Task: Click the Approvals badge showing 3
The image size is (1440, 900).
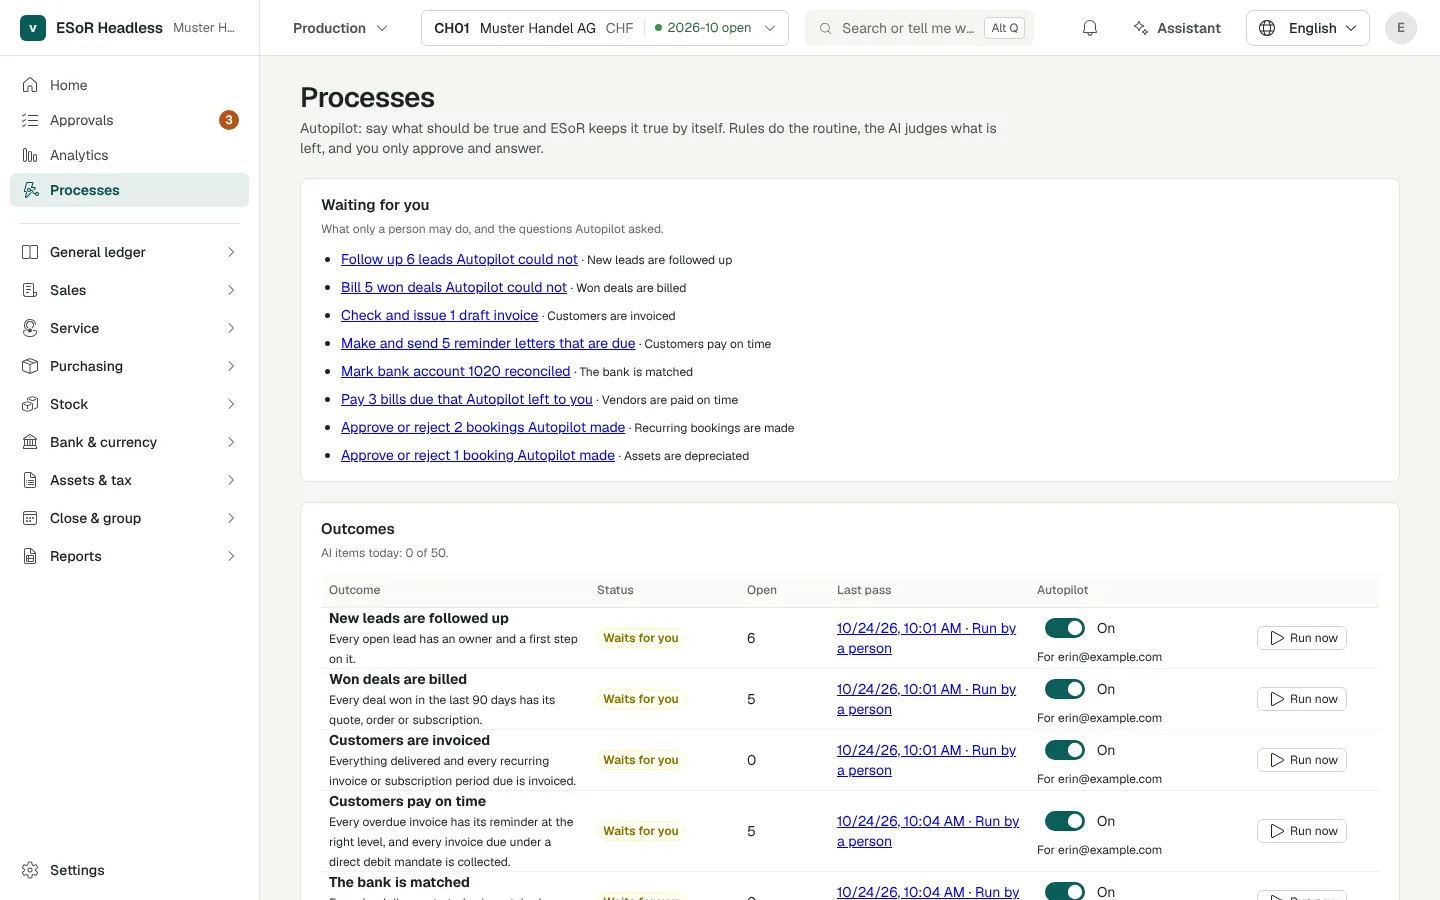Action: [229, 120]
